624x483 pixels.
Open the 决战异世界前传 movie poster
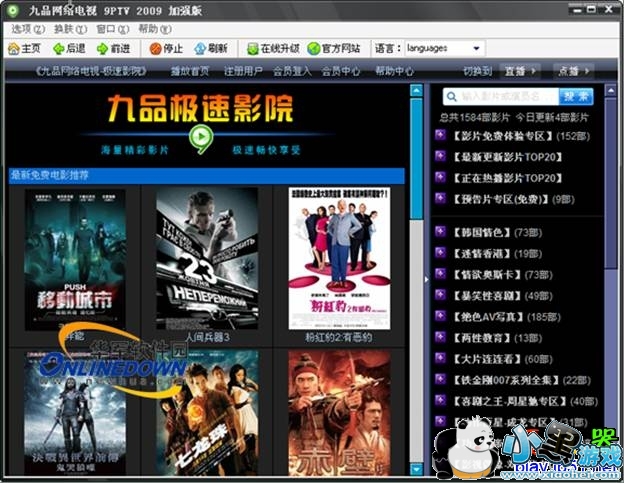[x=75, y=413]
